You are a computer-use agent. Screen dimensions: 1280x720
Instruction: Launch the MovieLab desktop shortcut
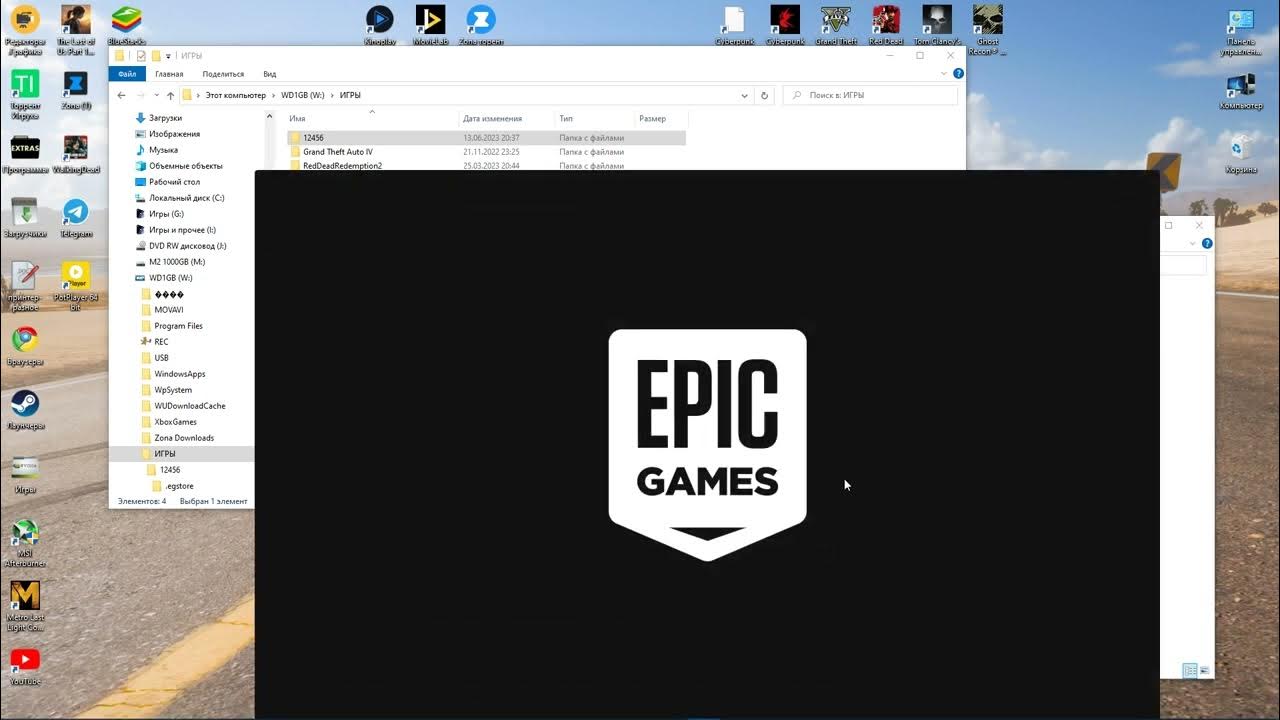coord(430,24)
